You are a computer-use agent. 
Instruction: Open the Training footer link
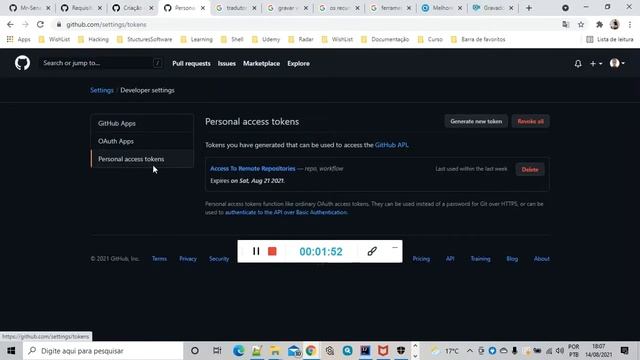480,259
